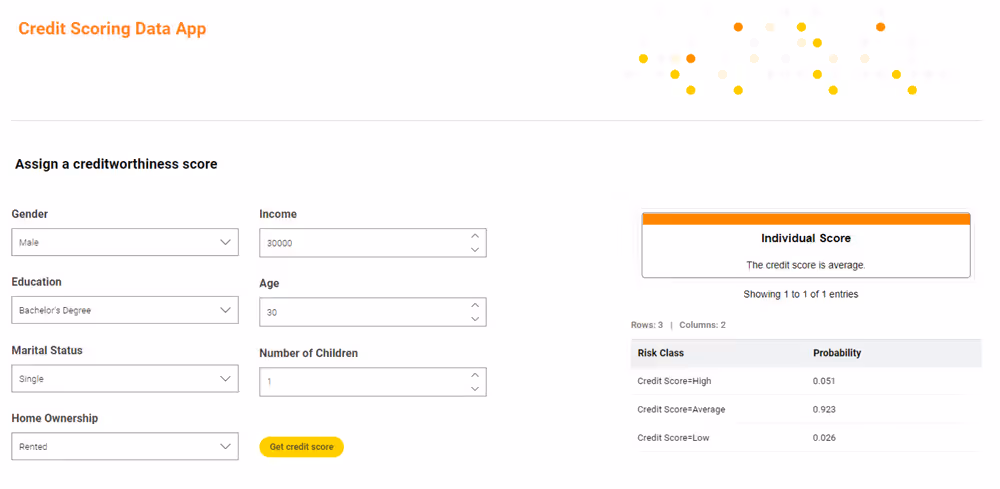The height and width of the screenshot is (489, 1000).
Task: Expand the Education dropdown
Action: click(125, 310)
